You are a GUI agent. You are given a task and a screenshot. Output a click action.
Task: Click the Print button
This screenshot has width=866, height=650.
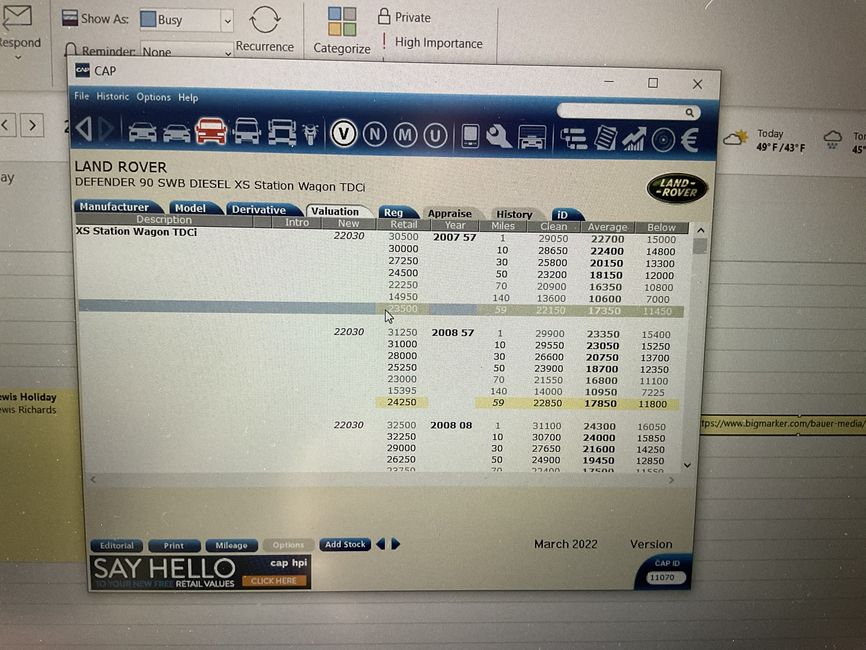click(x=174, y=546)
